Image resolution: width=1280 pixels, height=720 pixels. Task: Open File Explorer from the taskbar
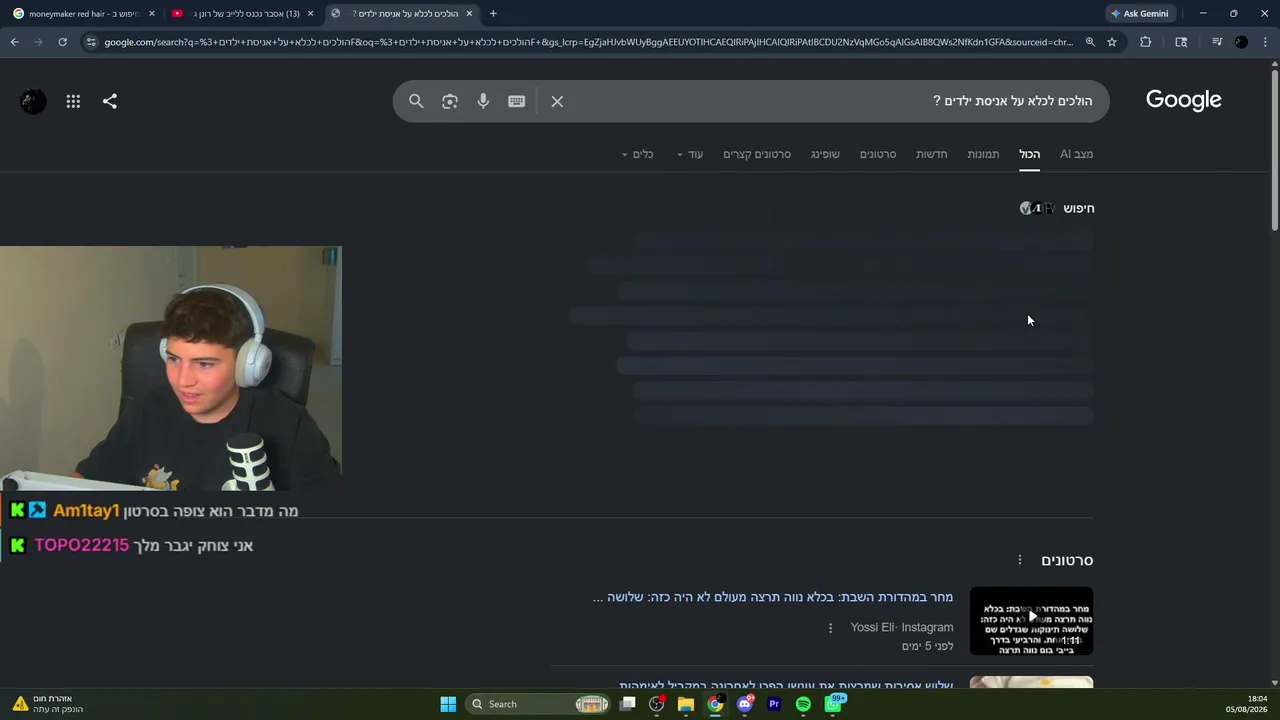pyautogui.click(x=686, y=704)
